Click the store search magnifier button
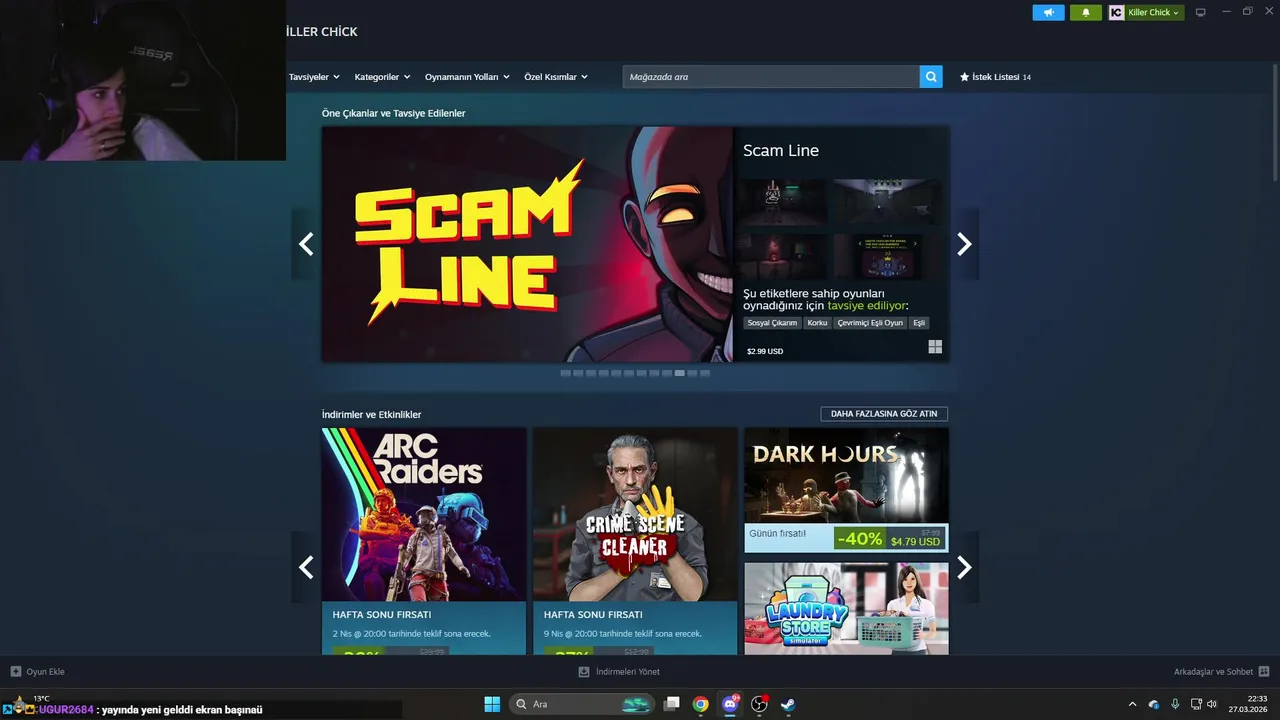This screenshot has width=1280, height=720. coord(931,77)
